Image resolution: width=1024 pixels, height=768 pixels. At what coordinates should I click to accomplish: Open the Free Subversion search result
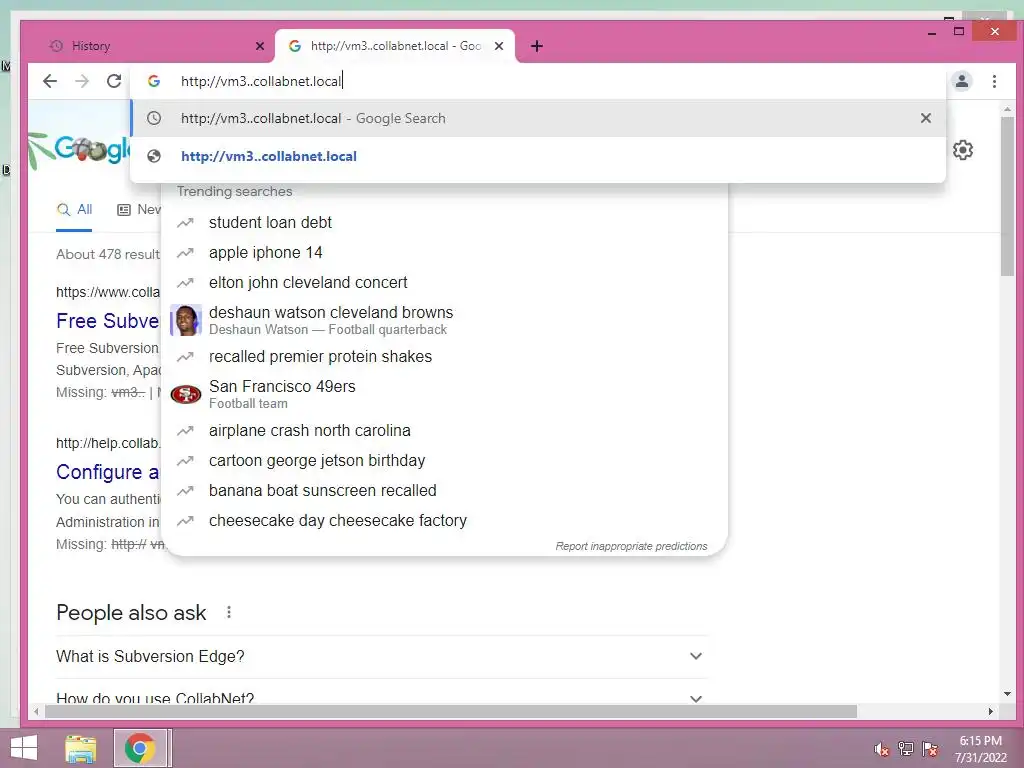coord(108,321)
